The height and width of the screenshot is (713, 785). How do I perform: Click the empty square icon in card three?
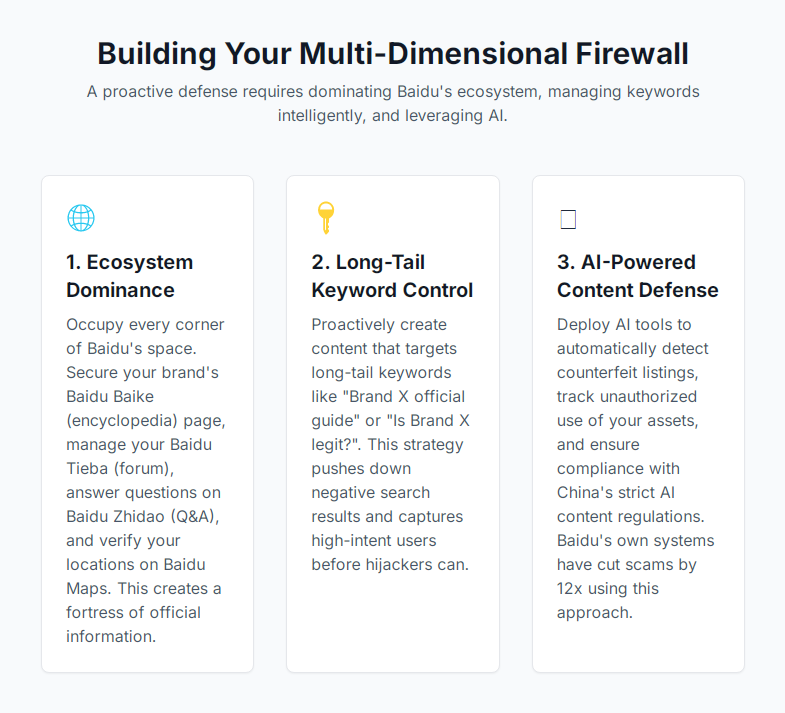[568, 219]
